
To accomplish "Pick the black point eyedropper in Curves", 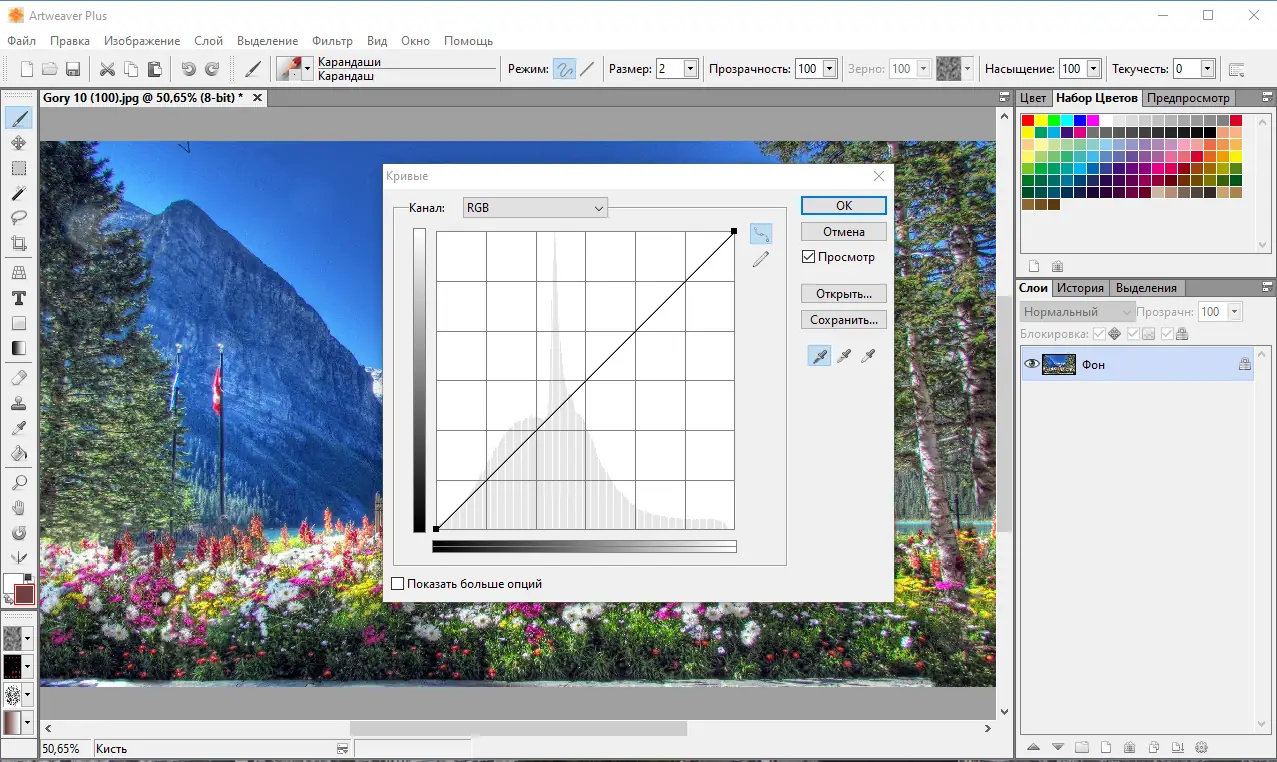I will click(820, 356).
